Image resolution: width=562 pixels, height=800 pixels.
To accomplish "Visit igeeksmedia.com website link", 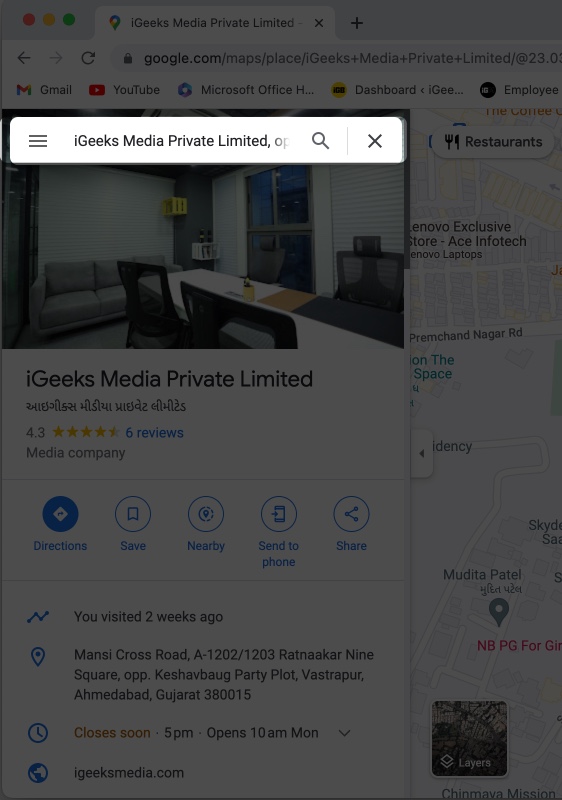I will [129, 772].
